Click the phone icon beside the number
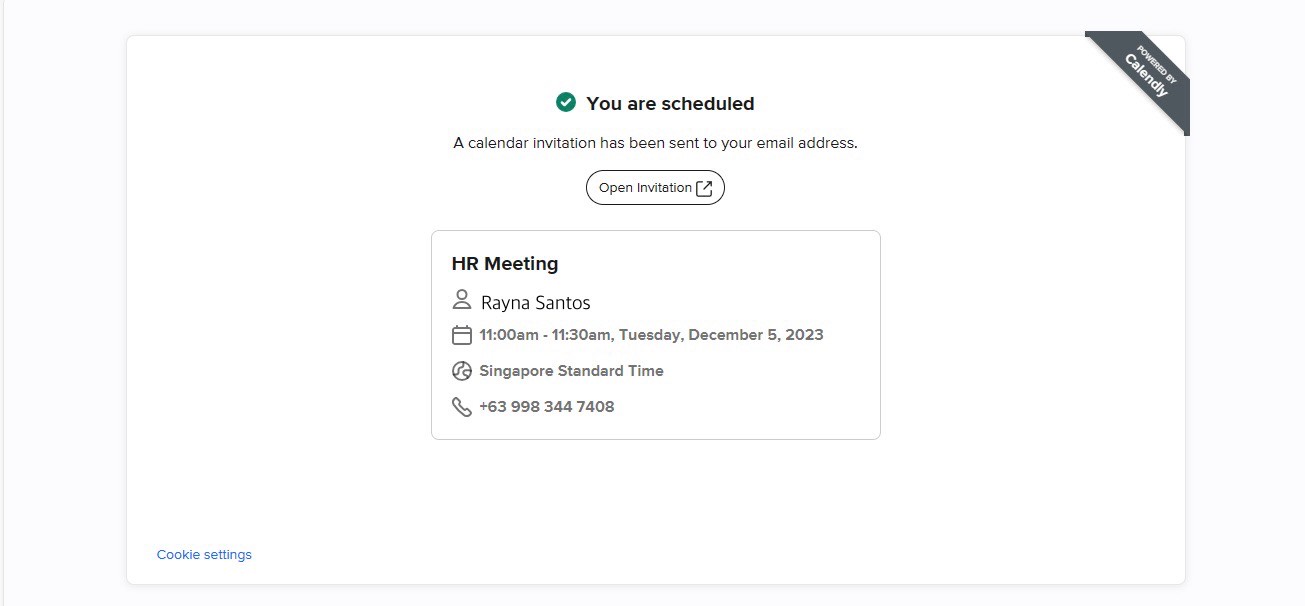The image size is (1305, 606). (x=461, y=407)
